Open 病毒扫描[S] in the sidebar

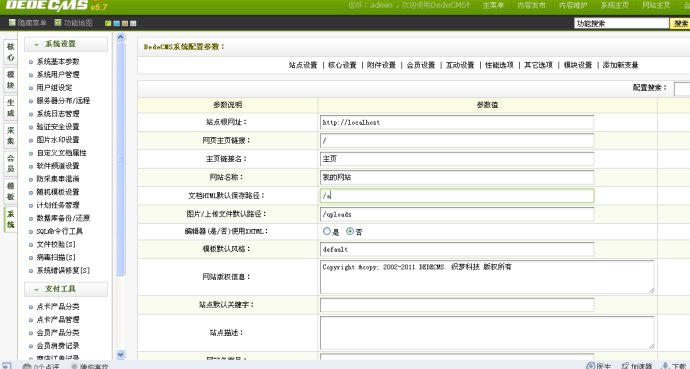coord(56,257)
